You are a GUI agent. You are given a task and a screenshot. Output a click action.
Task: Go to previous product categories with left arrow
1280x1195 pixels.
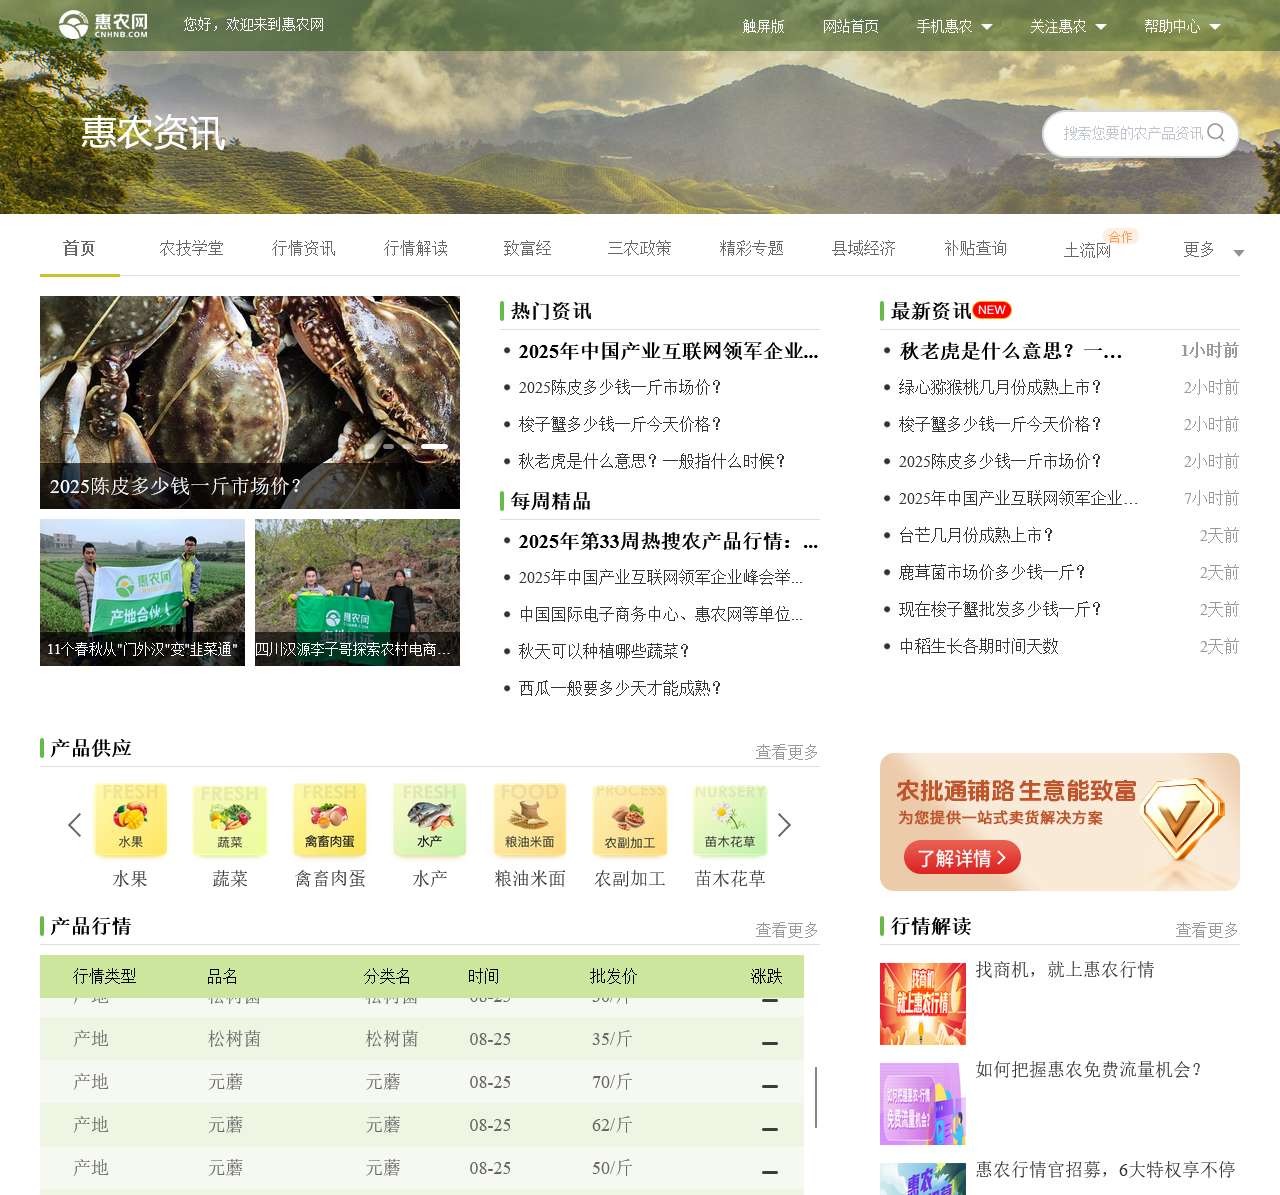[x=74, y=825]
